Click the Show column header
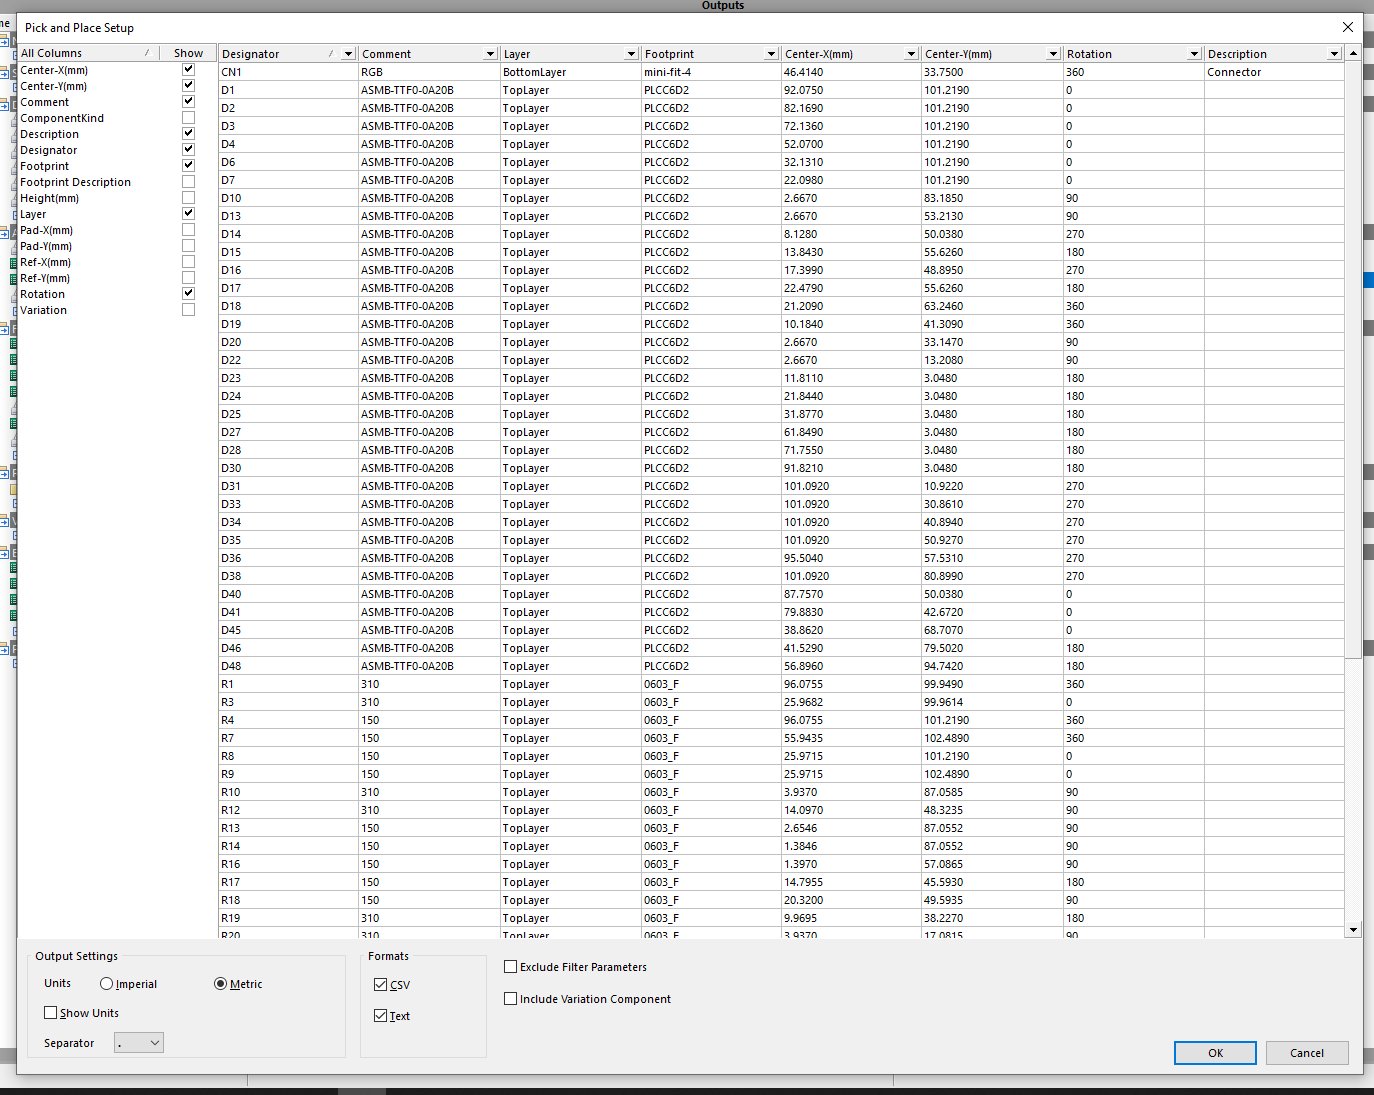The width and height of the screenshot is (1374, 1095). [188, 53]
